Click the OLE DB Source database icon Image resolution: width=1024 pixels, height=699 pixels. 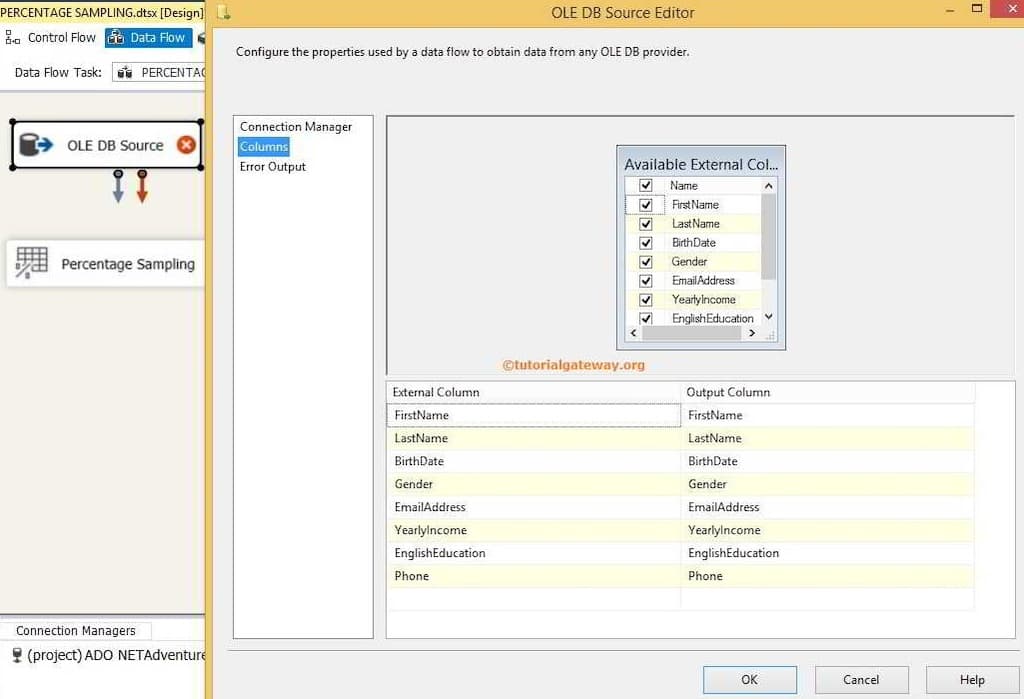click(35, 144)
